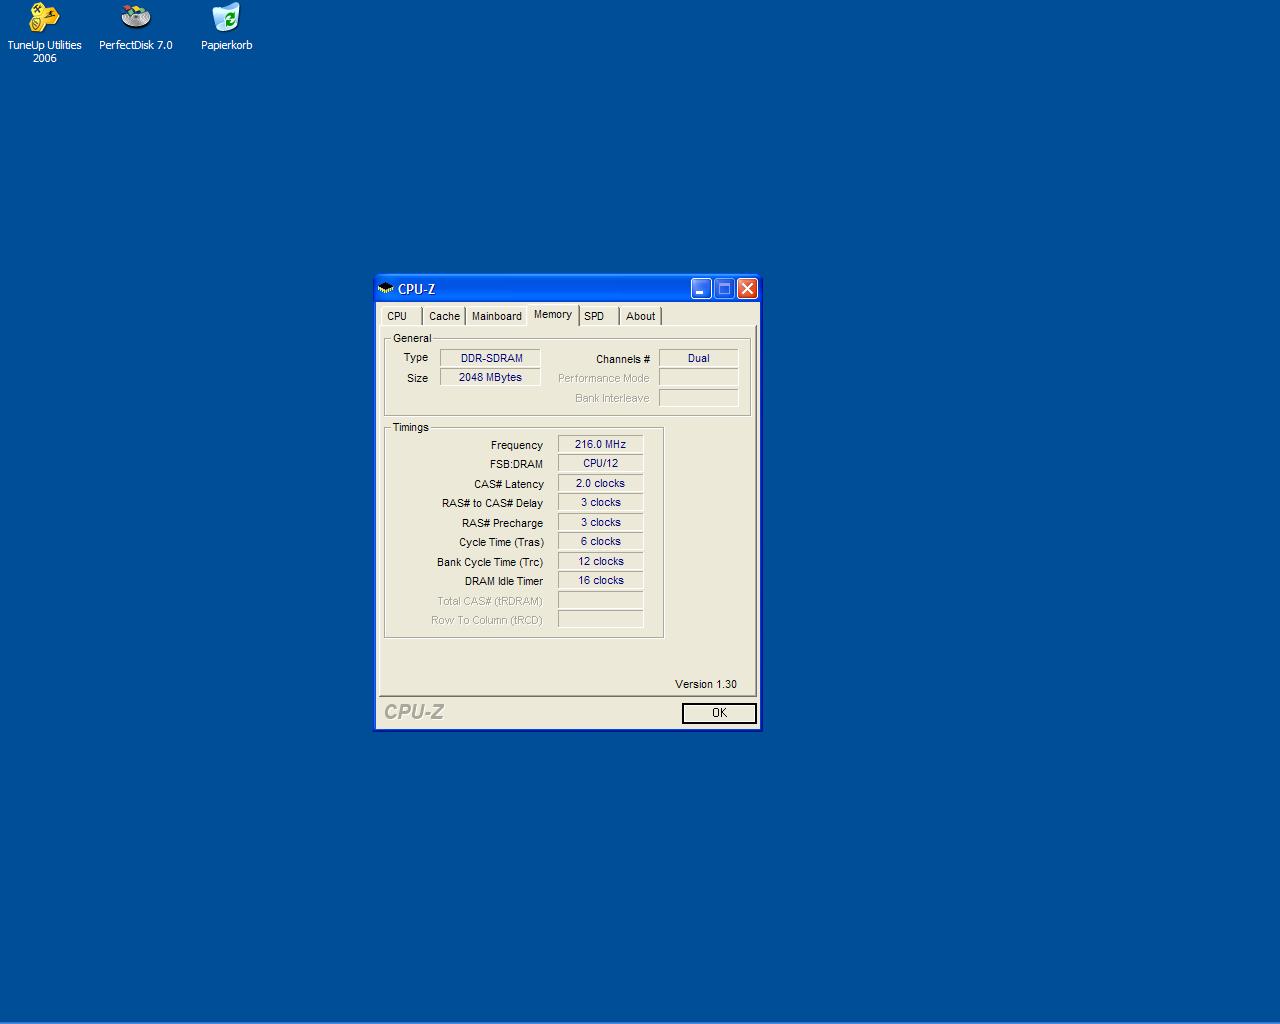1280x1024 pixels.
Task: Close the CPU-Z window
Action: tap(747, 289)
